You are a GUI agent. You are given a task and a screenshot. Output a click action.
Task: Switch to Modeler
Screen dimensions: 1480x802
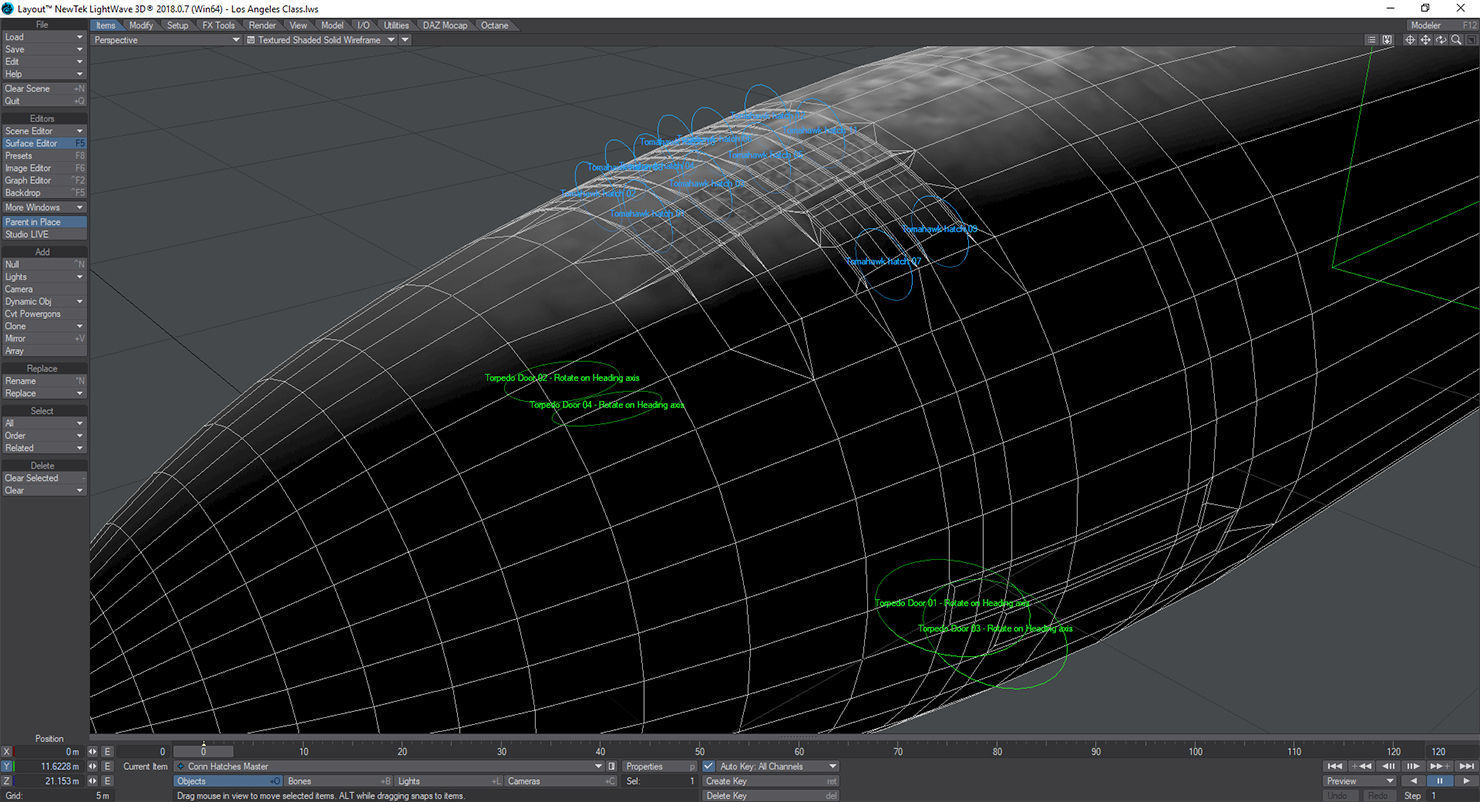pos(1442,25)
